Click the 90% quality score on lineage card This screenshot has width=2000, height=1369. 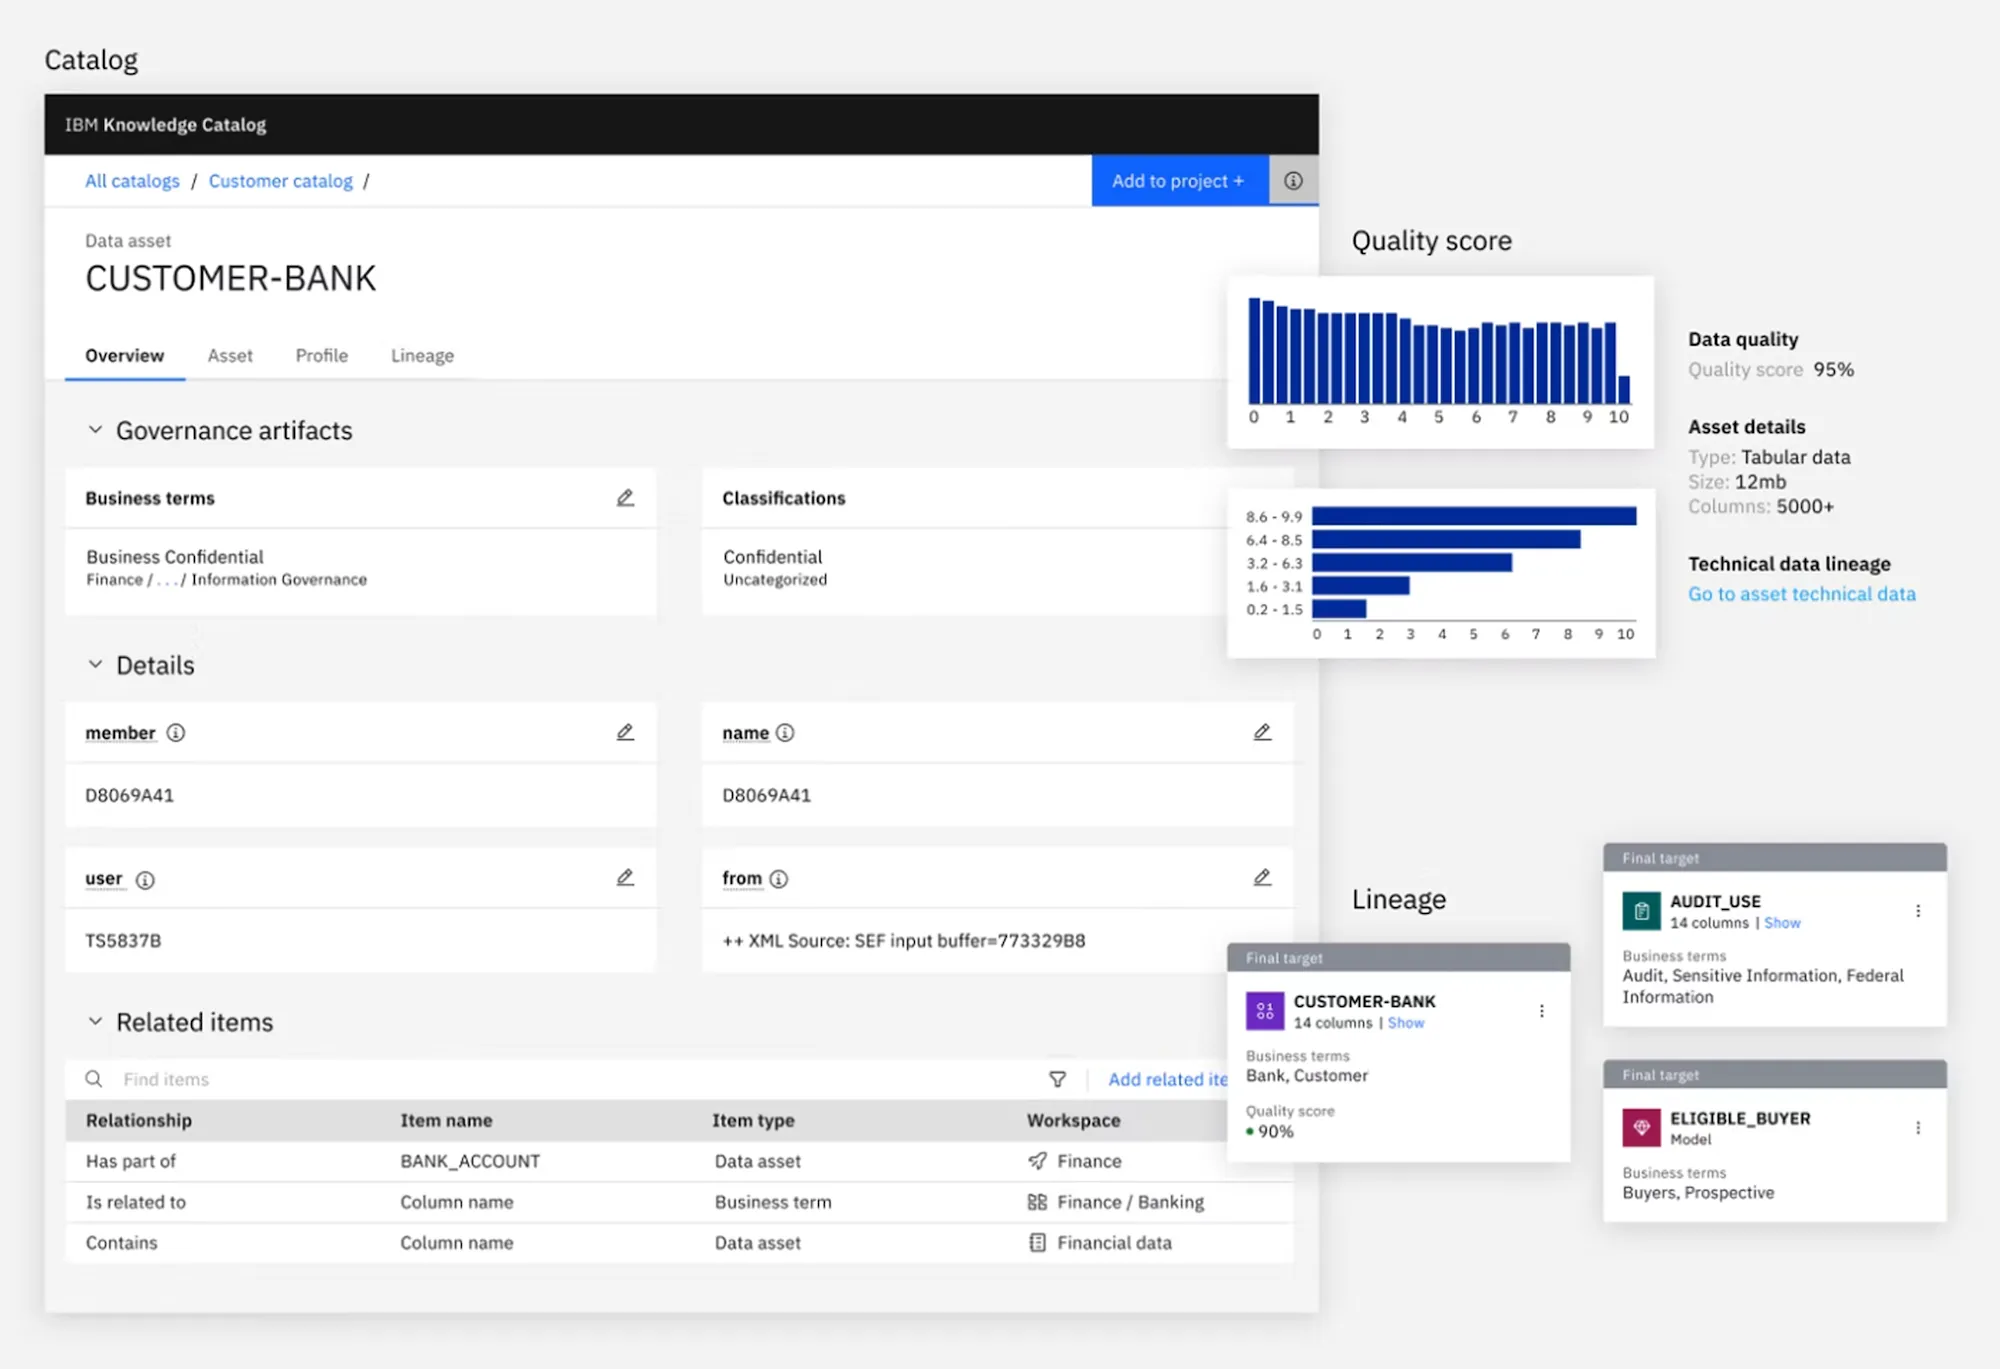[x=1275, y=1131]
